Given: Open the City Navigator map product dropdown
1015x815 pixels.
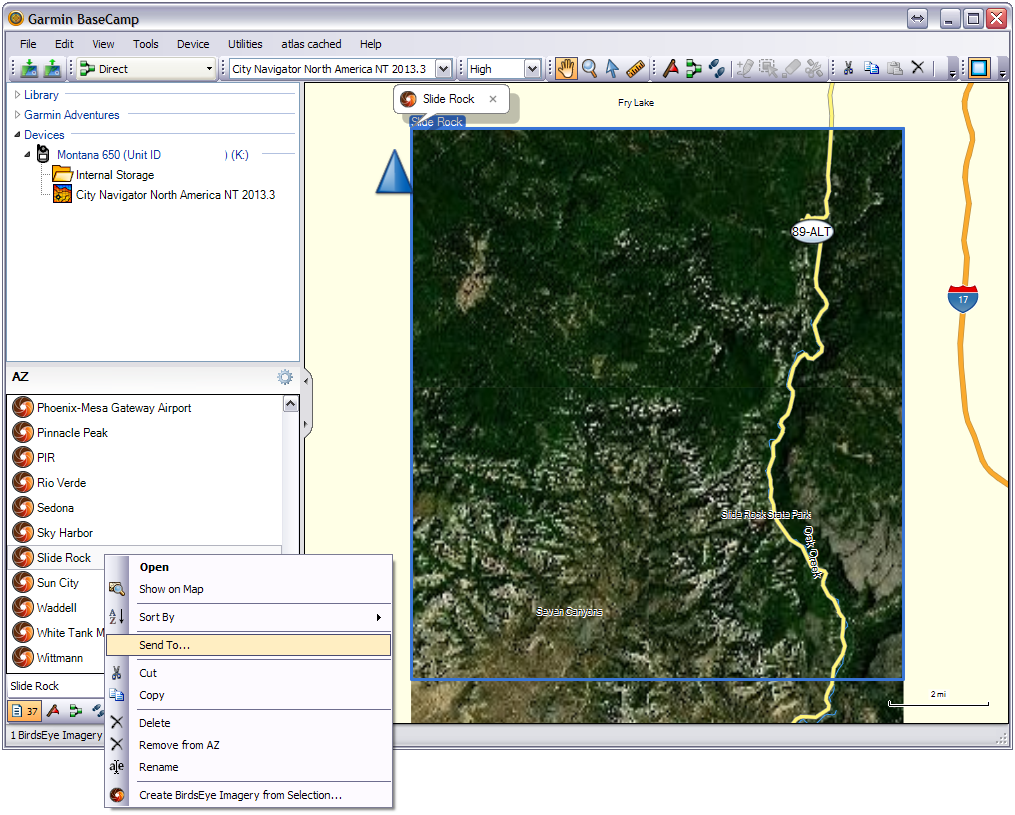Looking at the screenshot, I should pos(443,69).
